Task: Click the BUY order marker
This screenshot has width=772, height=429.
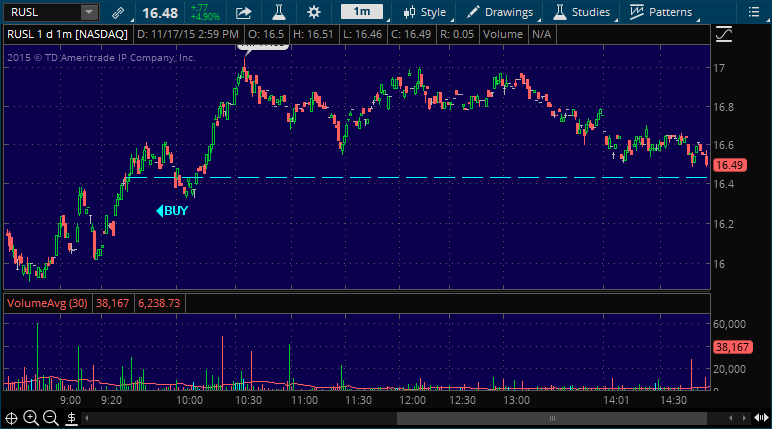Action: click(x=172, y=211)
